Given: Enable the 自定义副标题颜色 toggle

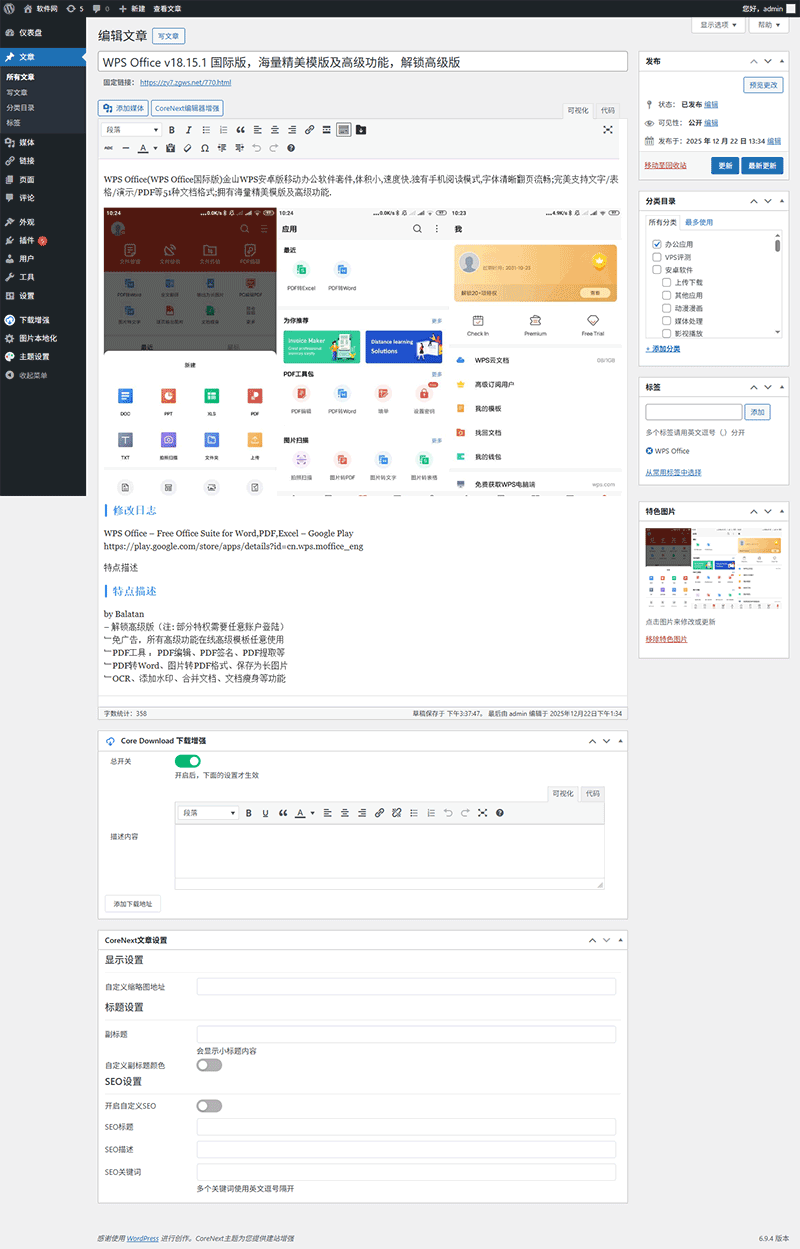Looking at the screenshot, I should (x=209, y=1065).
